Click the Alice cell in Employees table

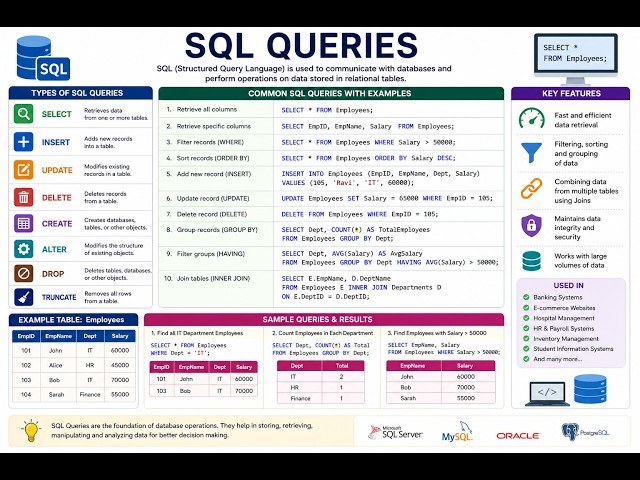pyautogui.click(x=56, y=365)
